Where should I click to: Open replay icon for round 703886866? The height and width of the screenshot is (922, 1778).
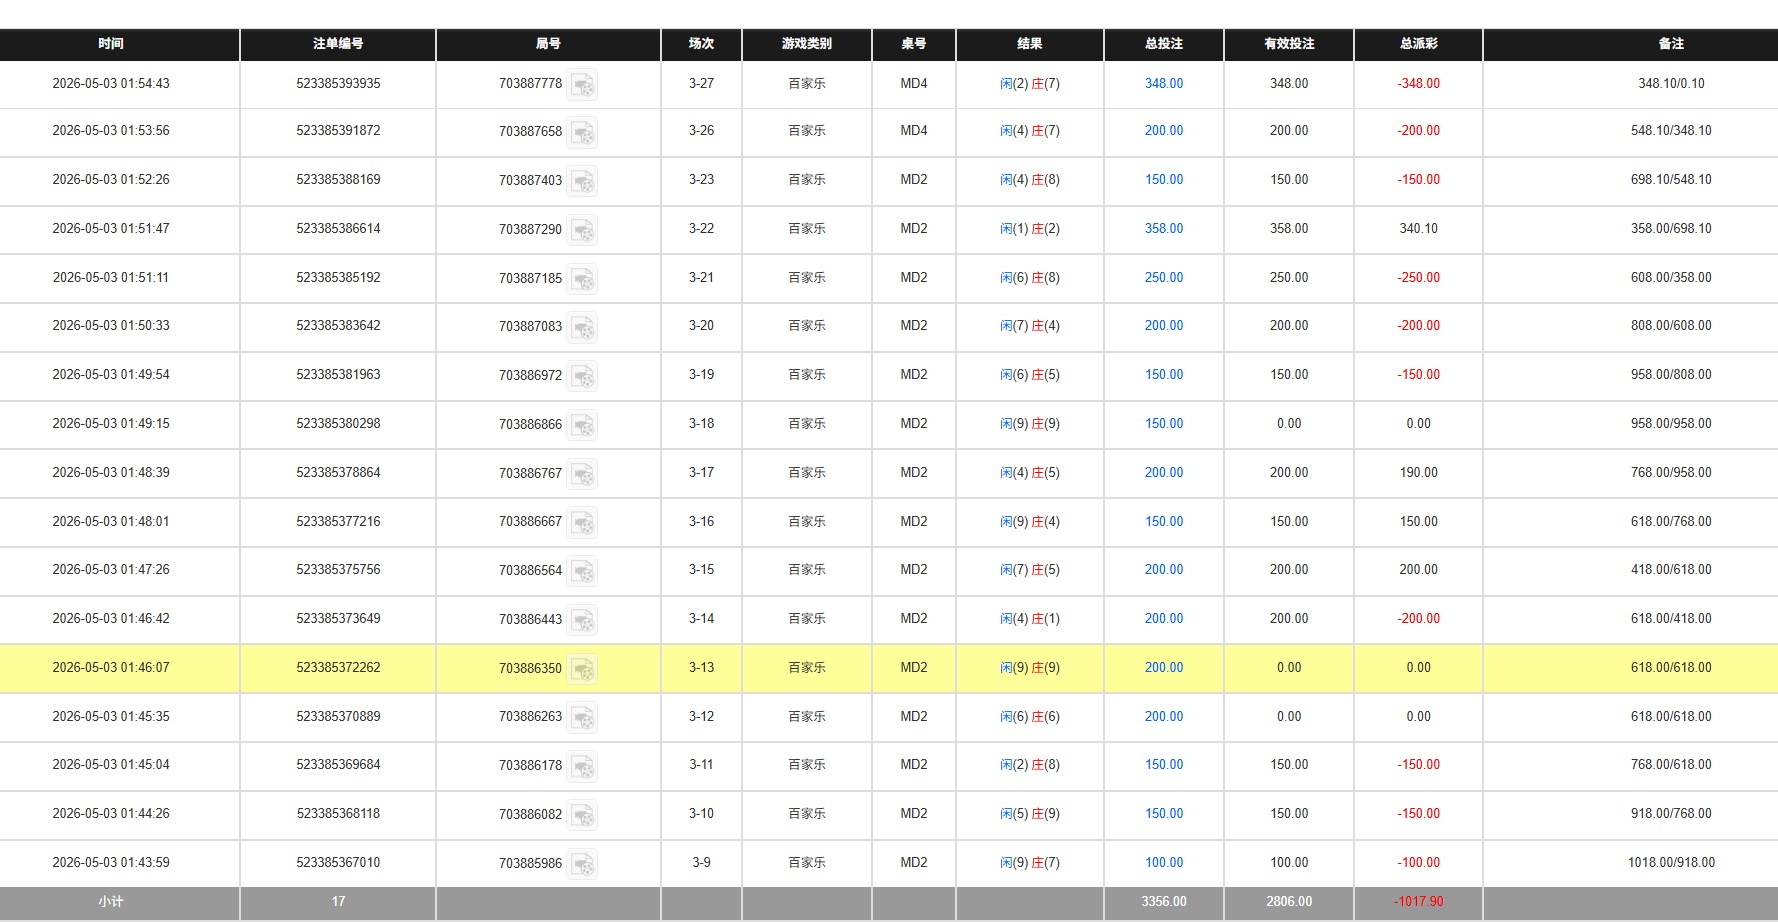pyautogui.click(x=583, y=425)
